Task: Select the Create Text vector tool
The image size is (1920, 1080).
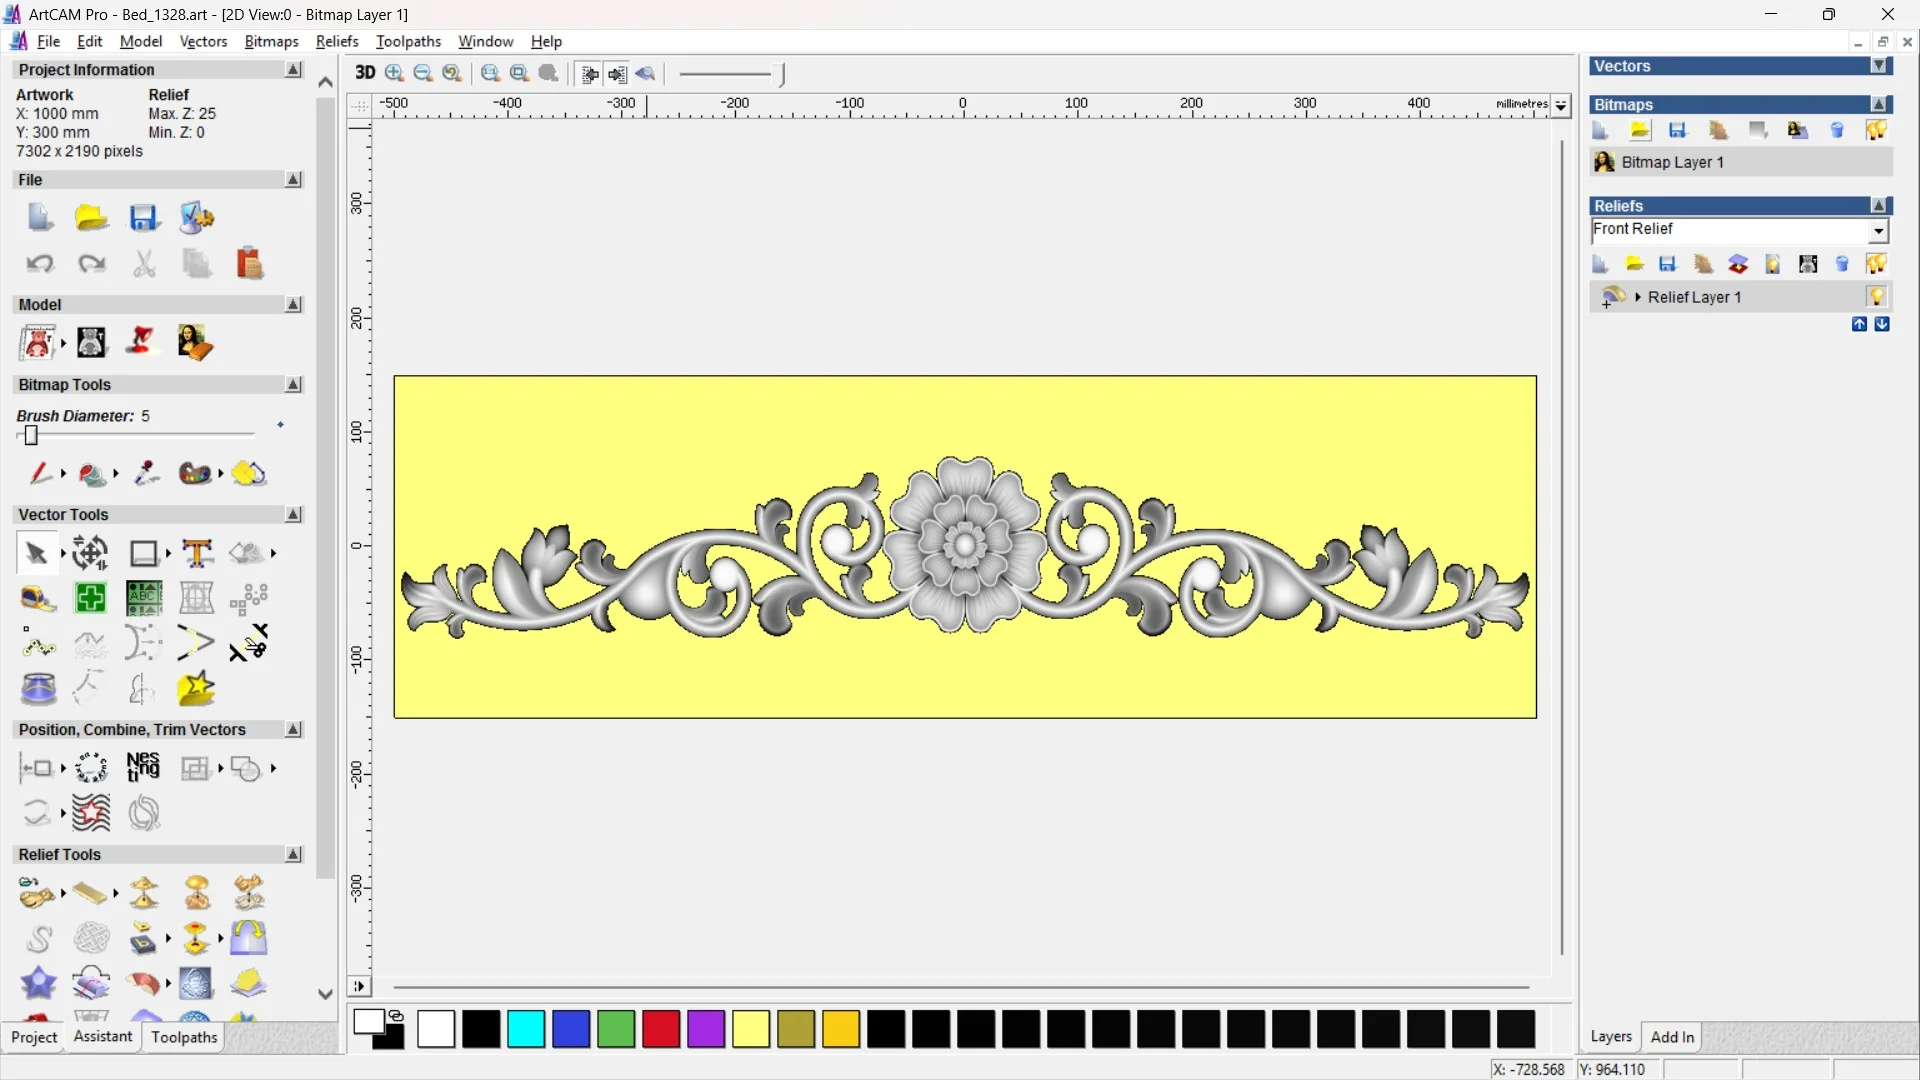Action: (x=197, y=553)
